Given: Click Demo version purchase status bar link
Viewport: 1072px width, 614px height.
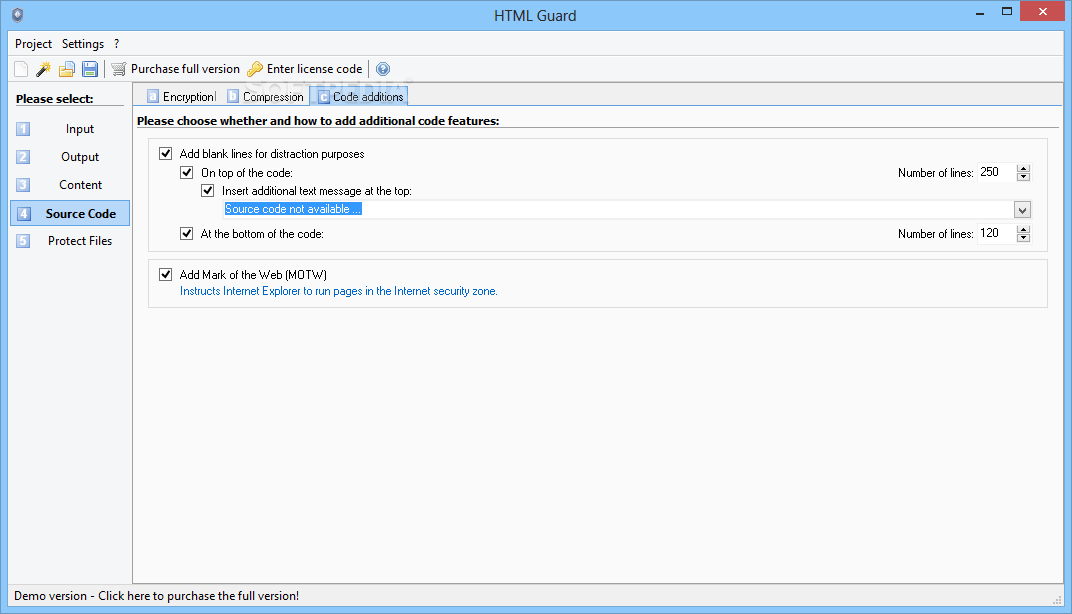Looking at the screenshot, I should 157,596.
